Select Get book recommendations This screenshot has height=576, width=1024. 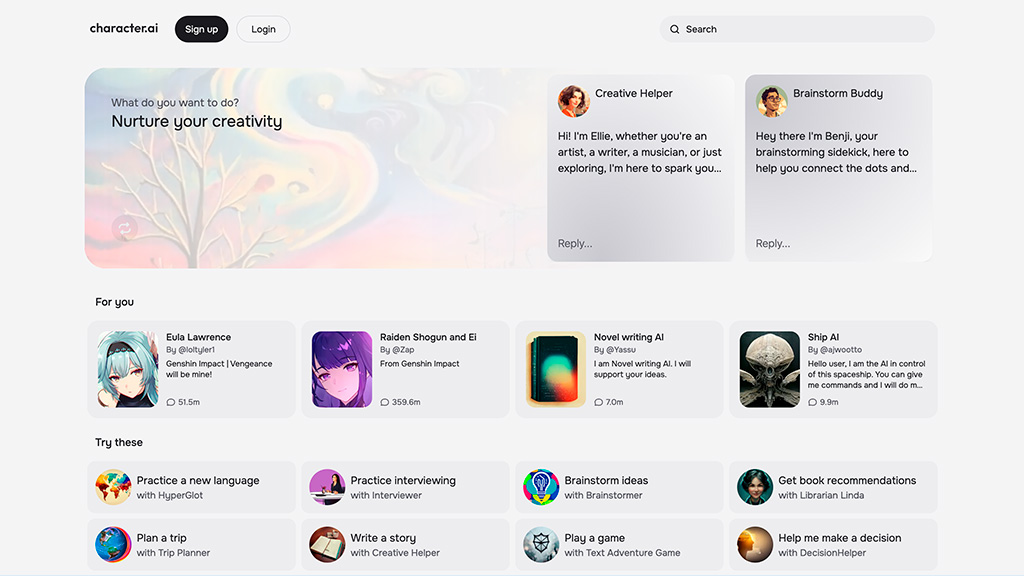833,487
